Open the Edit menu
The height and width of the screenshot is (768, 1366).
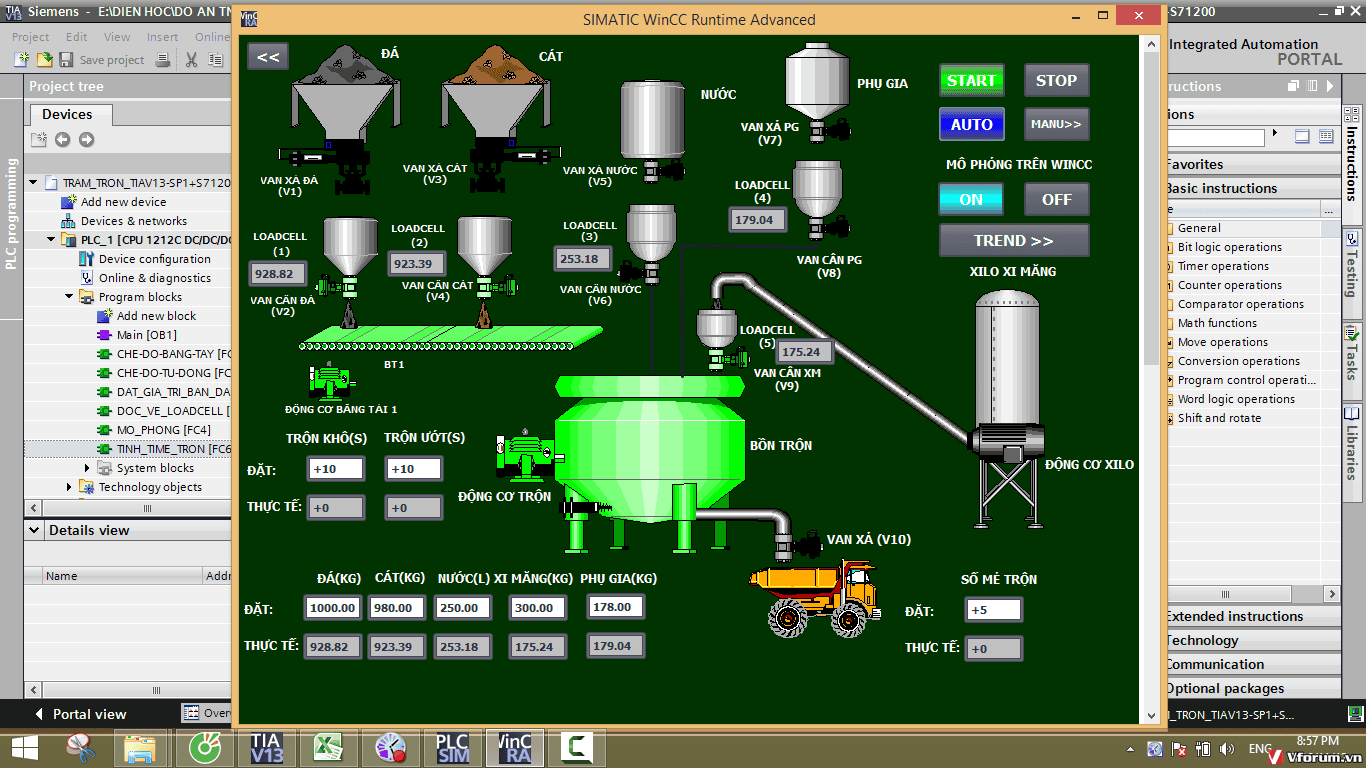point(76,37)
